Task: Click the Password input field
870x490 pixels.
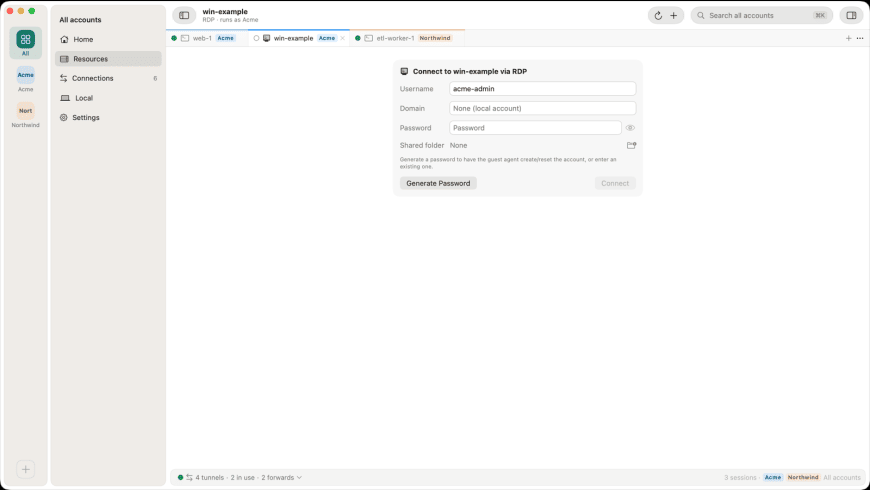Action: (535, 128)
